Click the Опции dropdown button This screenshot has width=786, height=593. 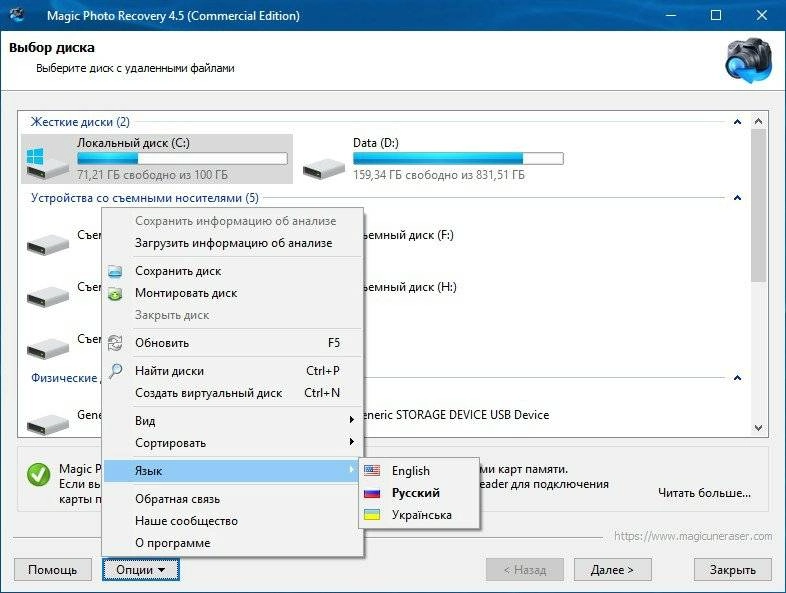coord(141,570)
